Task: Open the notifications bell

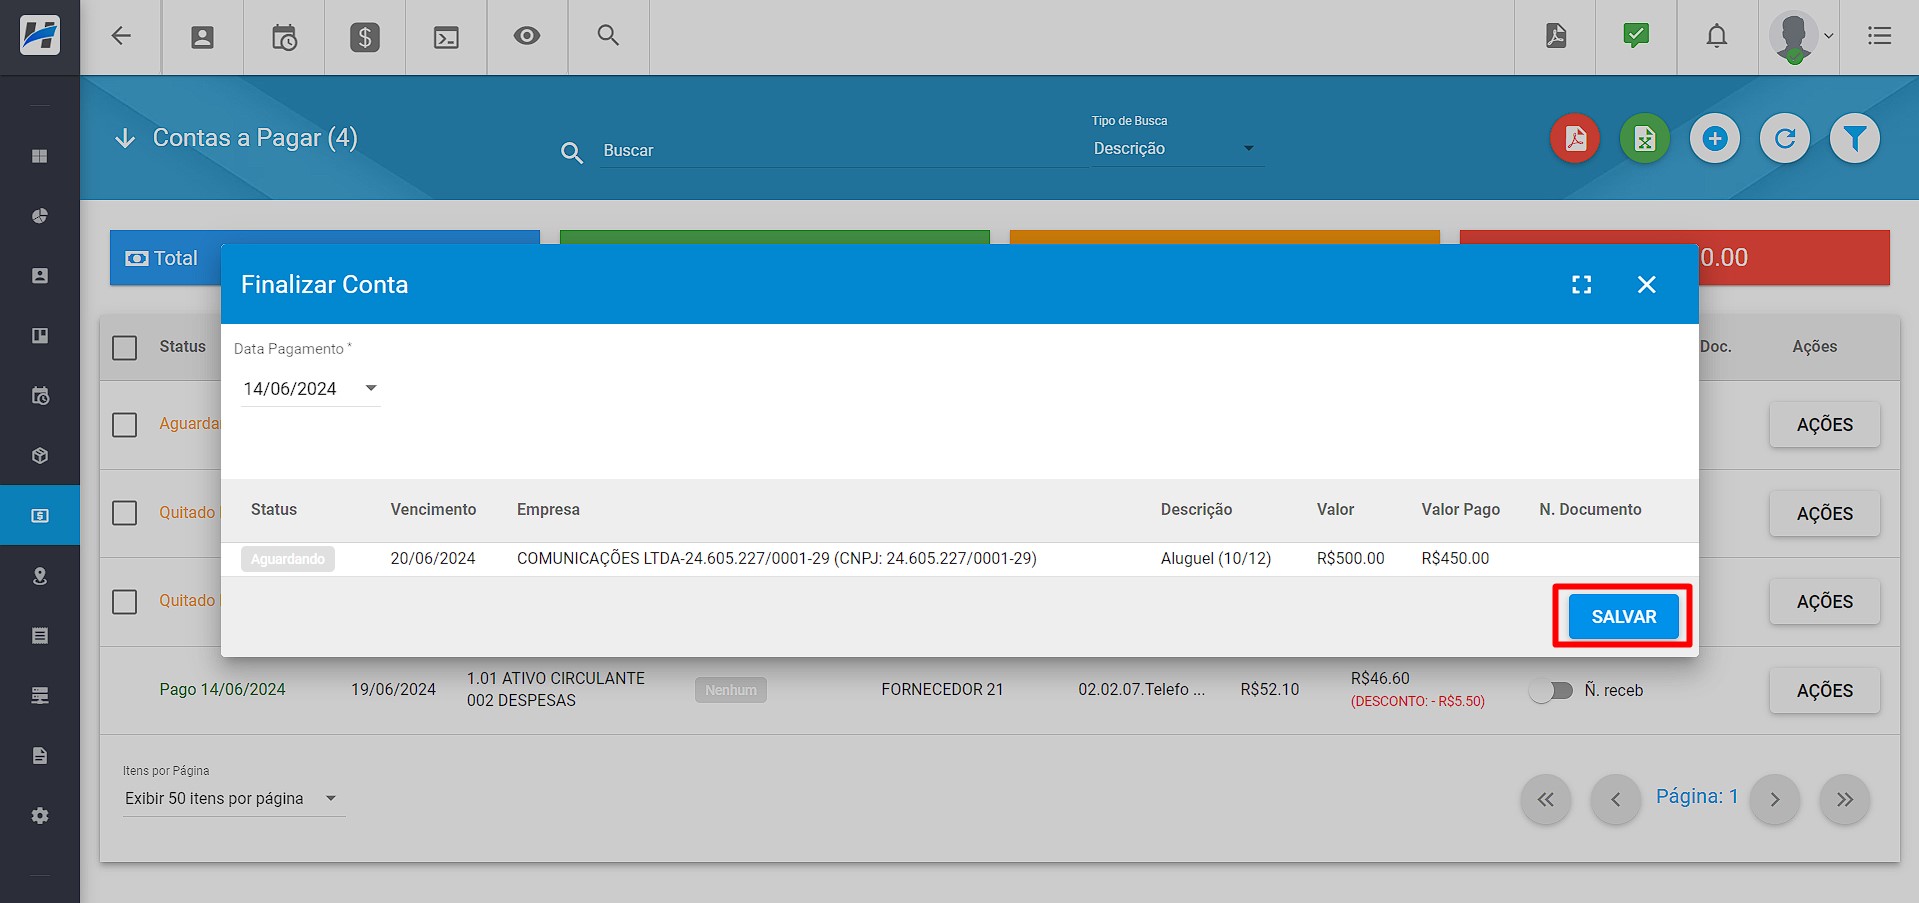Action: pyautogui.click(x=1717, y=36)
